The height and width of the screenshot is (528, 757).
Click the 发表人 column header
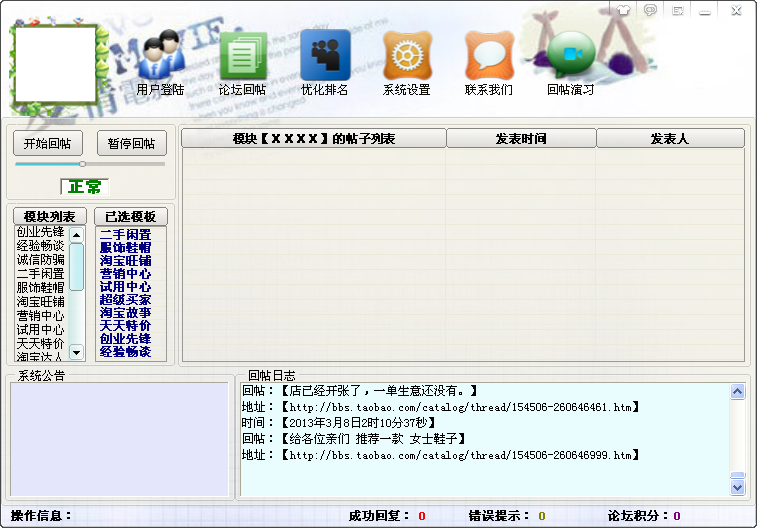(x=670, y=139)
